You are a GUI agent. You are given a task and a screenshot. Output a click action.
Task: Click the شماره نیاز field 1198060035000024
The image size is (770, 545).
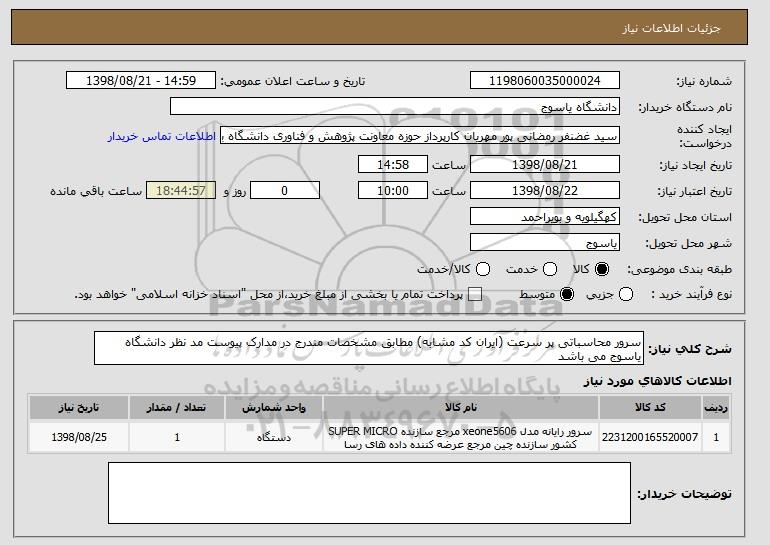(545, 81)
